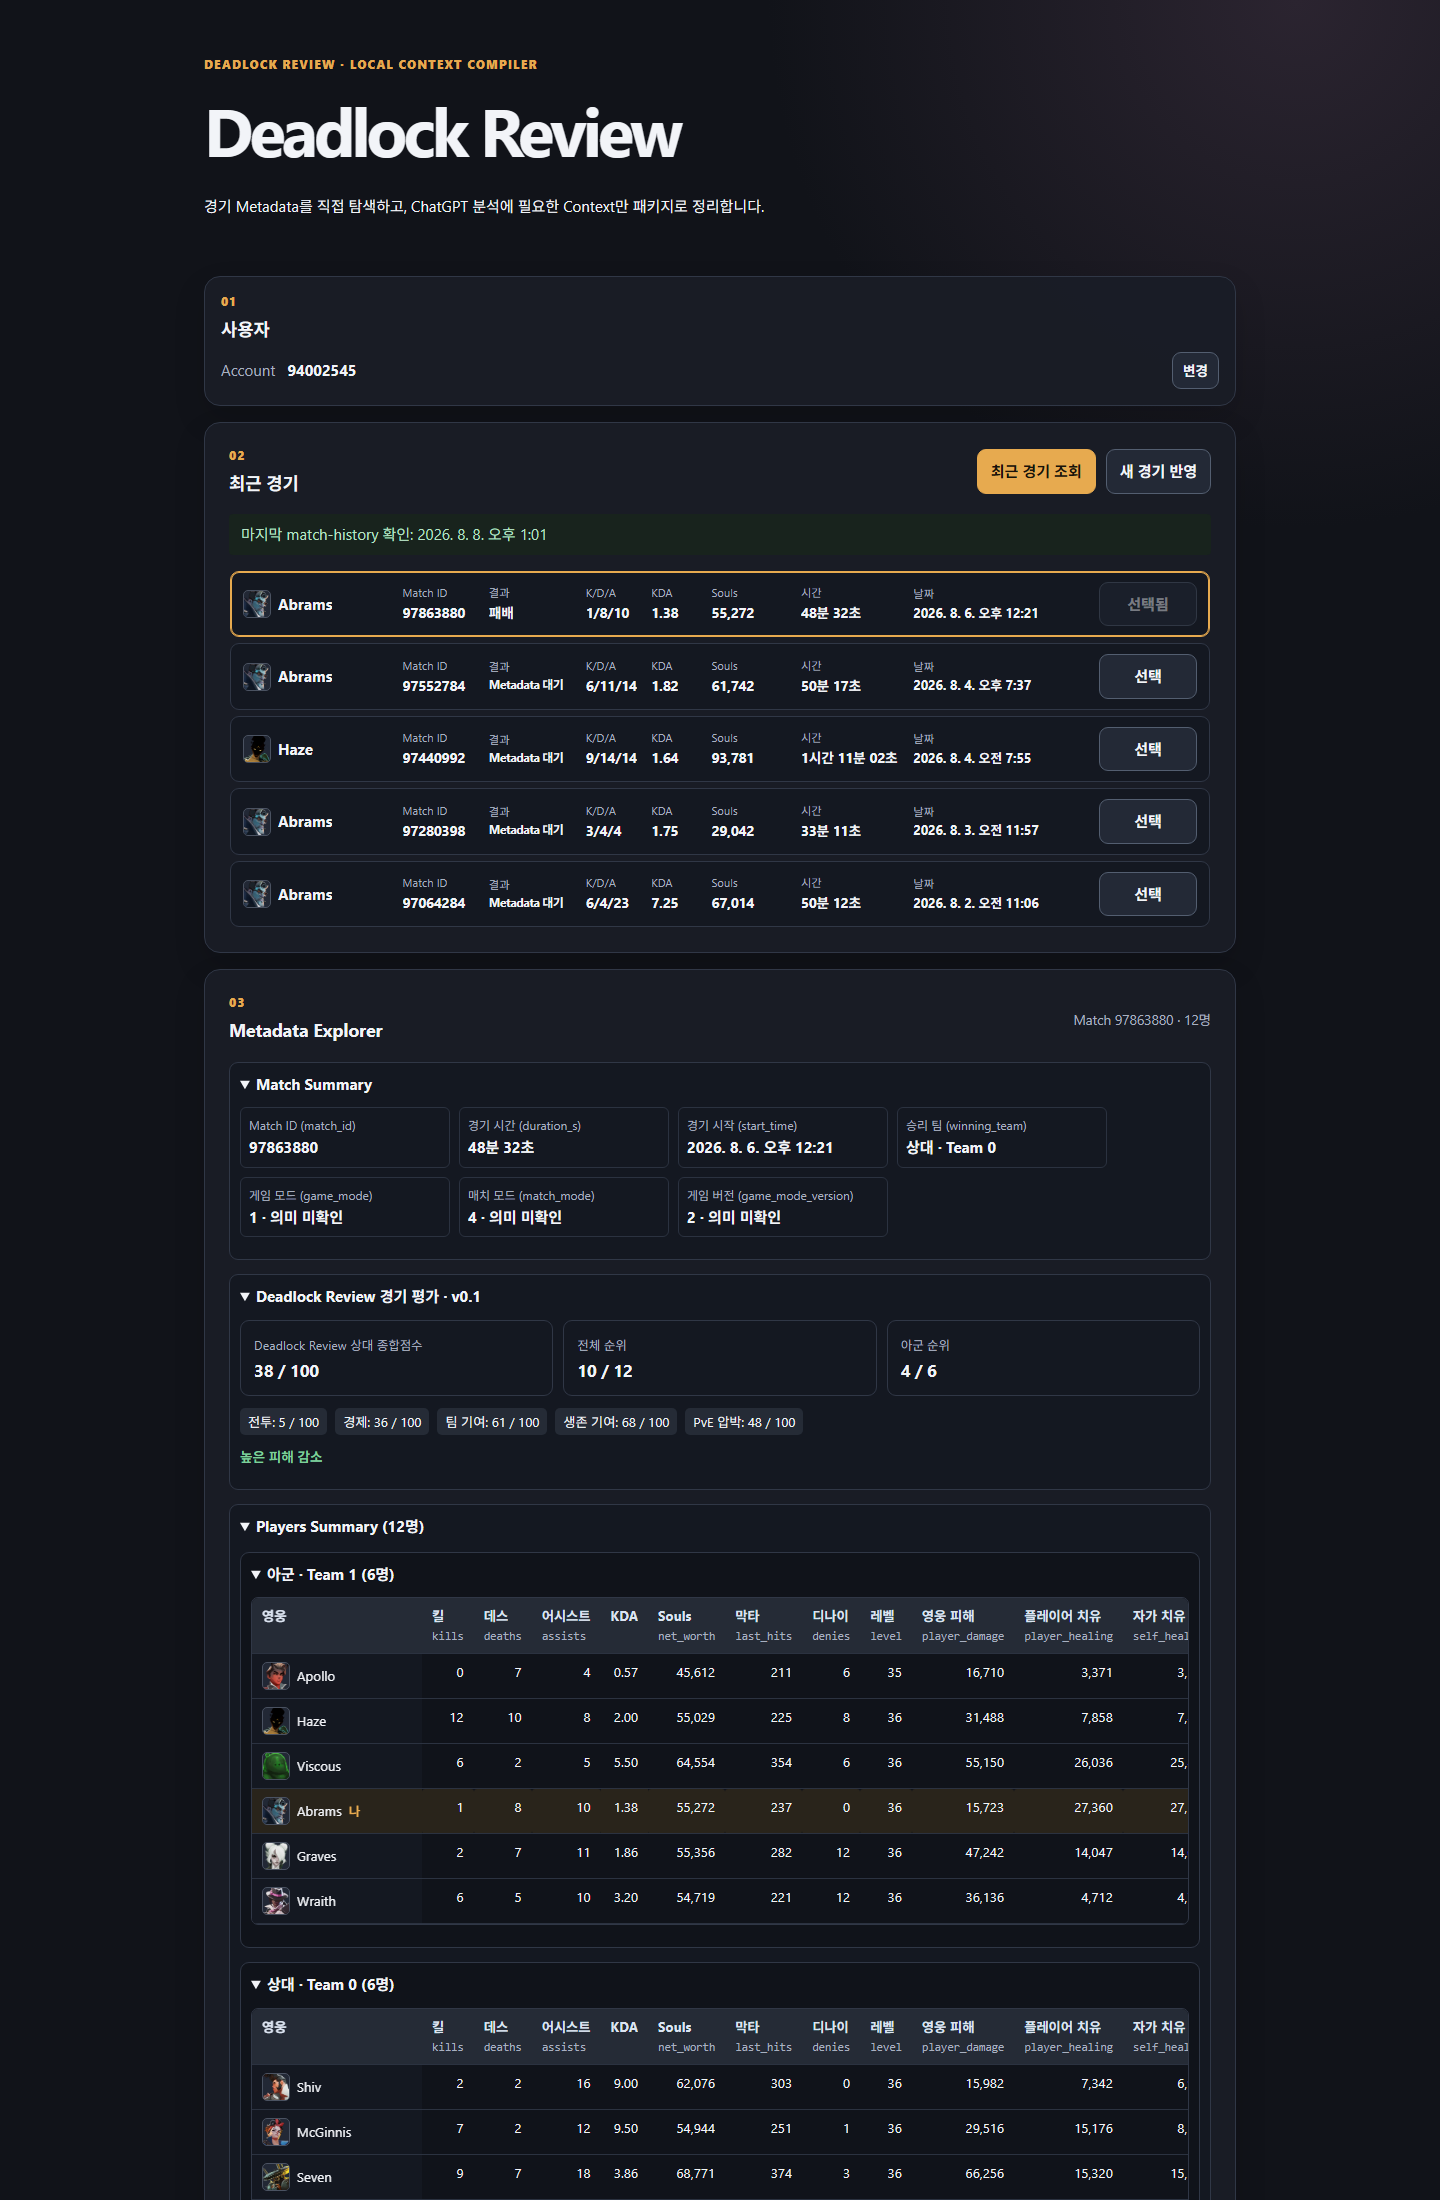Click the Abrams hero icon for match 97552784

257,677
